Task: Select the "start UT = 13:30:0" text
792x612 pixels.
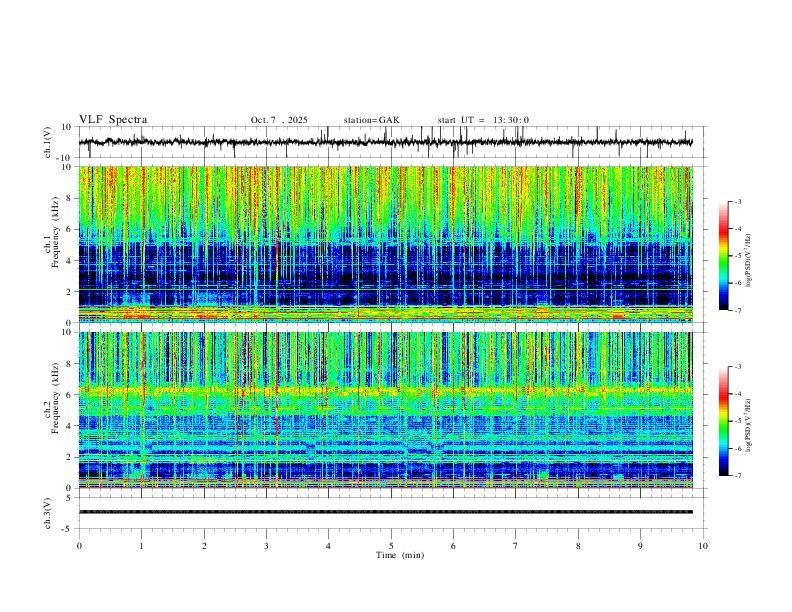Action: pyautogui.click(x=483, y=120)
